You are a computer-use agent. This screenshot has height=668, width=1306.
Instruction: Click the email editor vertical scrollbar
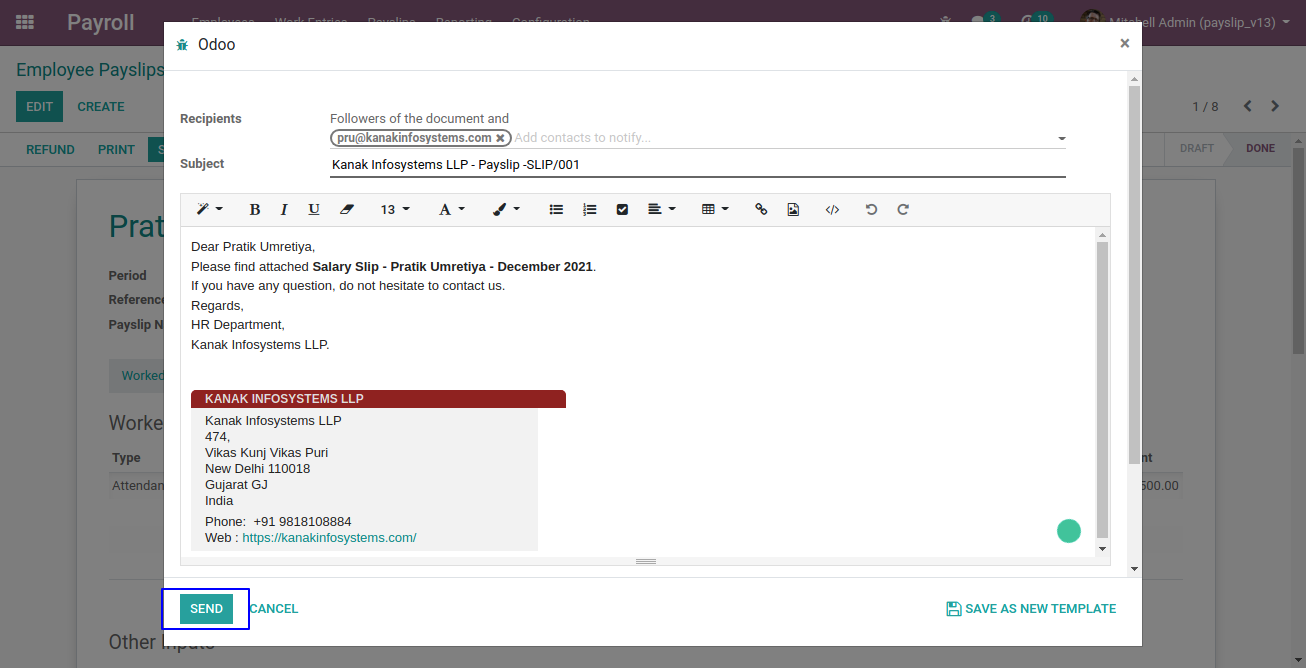(x=1102, y=390)
